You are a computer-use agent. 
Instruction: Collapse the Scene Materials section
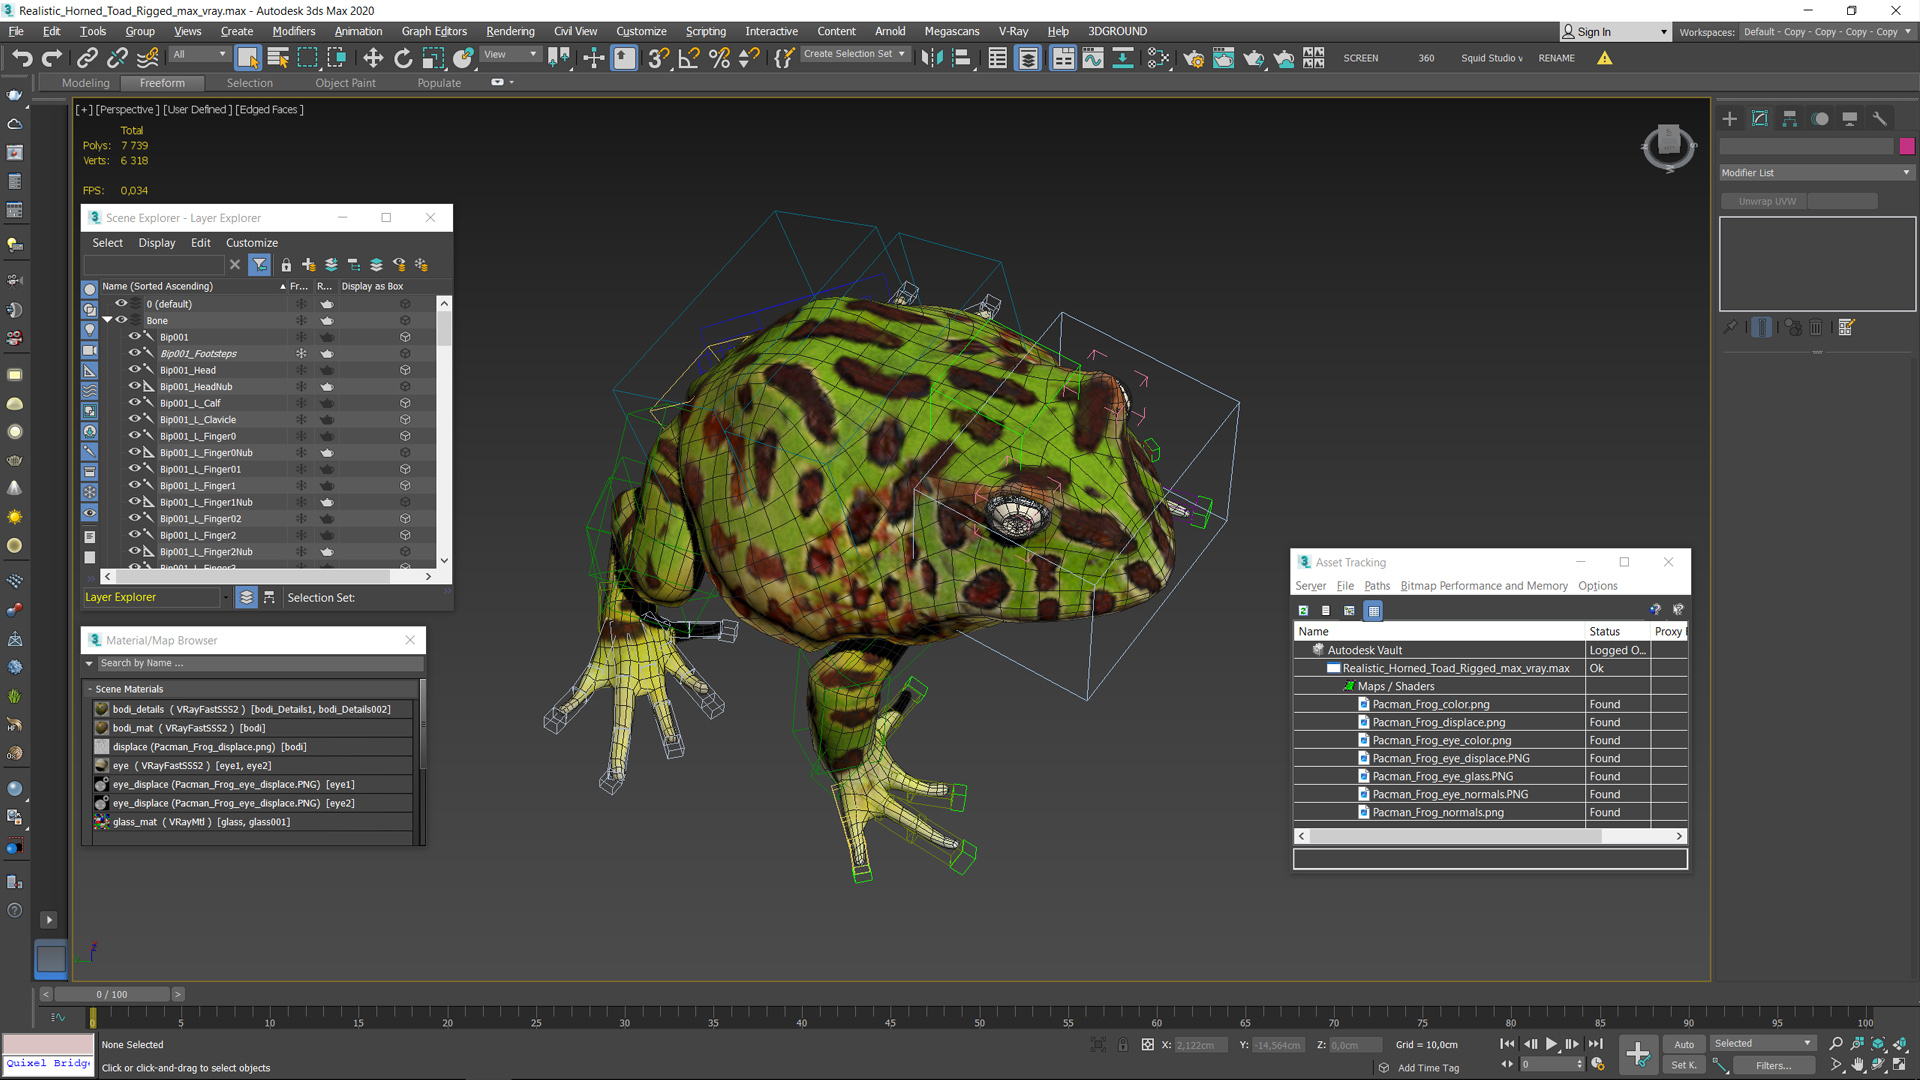(x=89, y=689)
